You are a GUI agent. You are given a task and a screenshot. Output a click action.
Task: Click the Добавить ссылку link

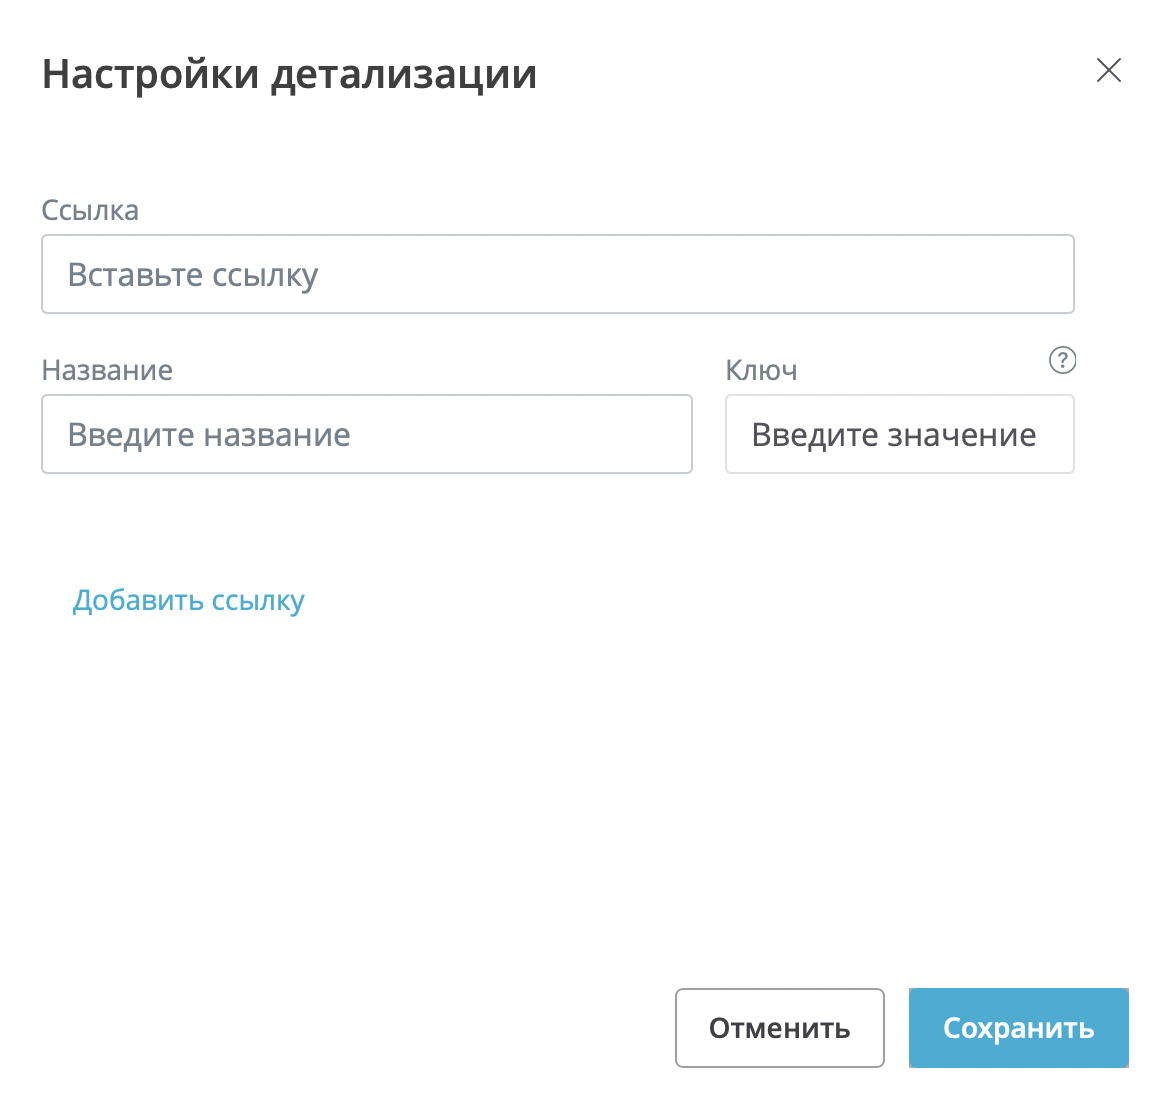[188, 600]
